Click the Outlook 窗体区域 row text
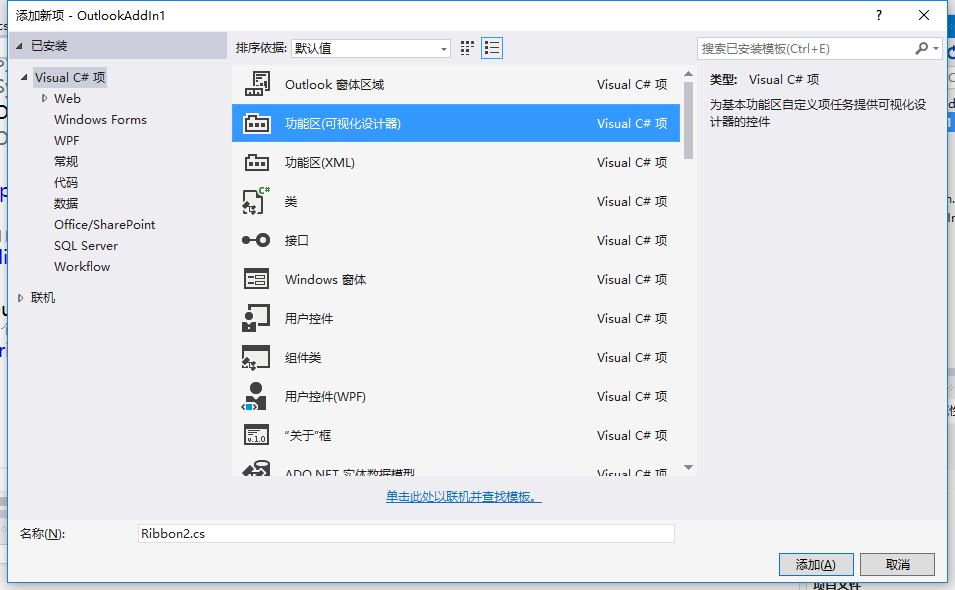955x590 pixels. tap(334, 85)
